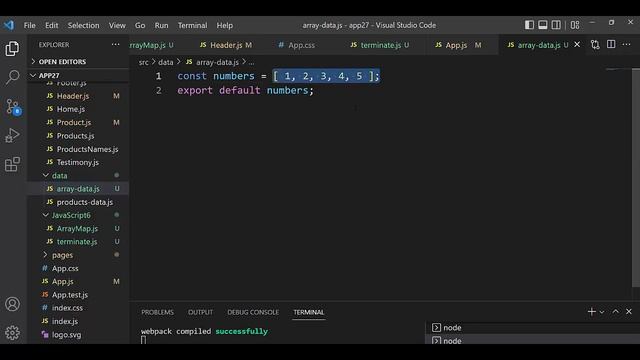Select the first node terminal instance

click(532, 327)
